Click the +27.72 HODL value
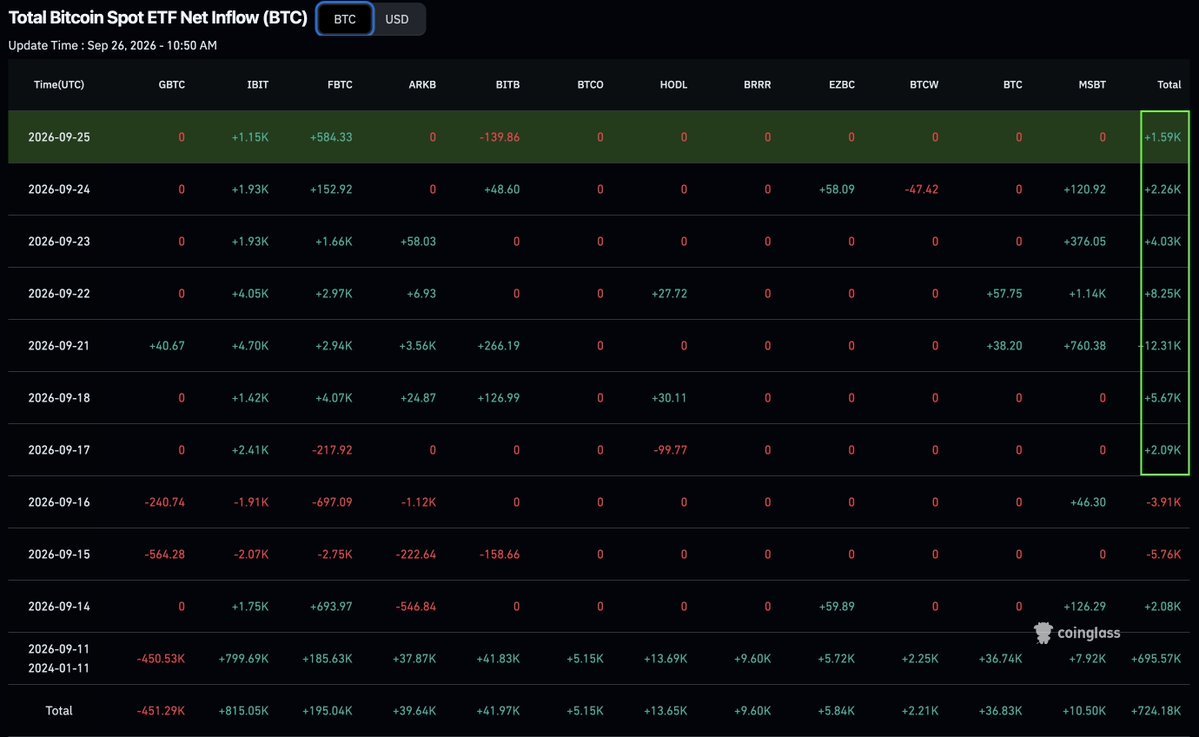Image resolution: width=1199 pixels, height=737 pixels. 669,294
